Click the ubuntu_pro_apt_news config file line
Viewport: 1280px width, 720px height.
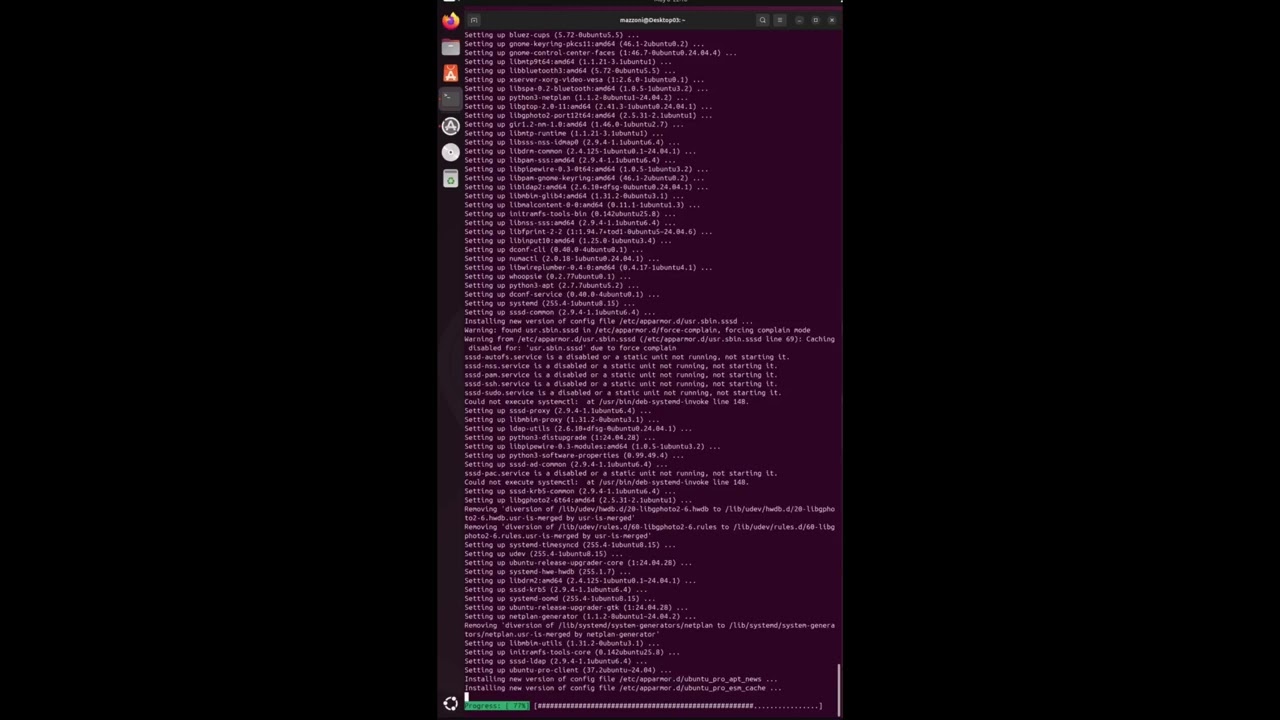tap(620, 679)
